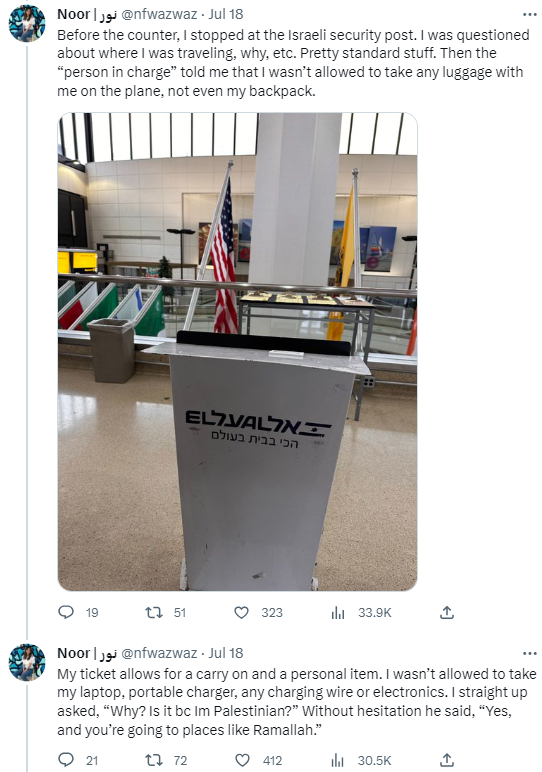Open the El Al podium photo

[x=237, y=352]
